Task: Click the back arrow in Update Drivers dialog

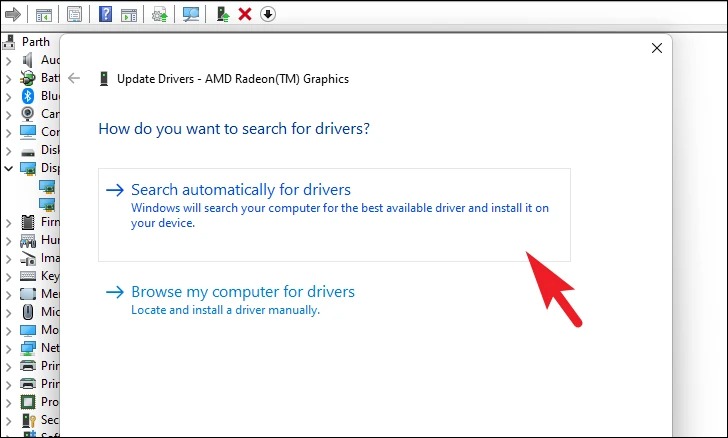Action: (74, 78)
